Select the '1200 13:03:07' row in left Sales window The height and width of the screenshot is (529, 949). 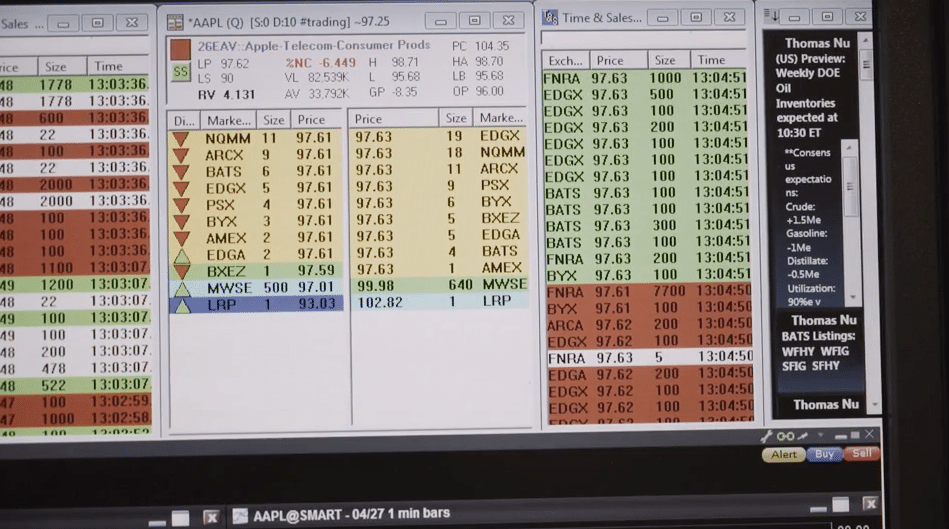point(74,284)
